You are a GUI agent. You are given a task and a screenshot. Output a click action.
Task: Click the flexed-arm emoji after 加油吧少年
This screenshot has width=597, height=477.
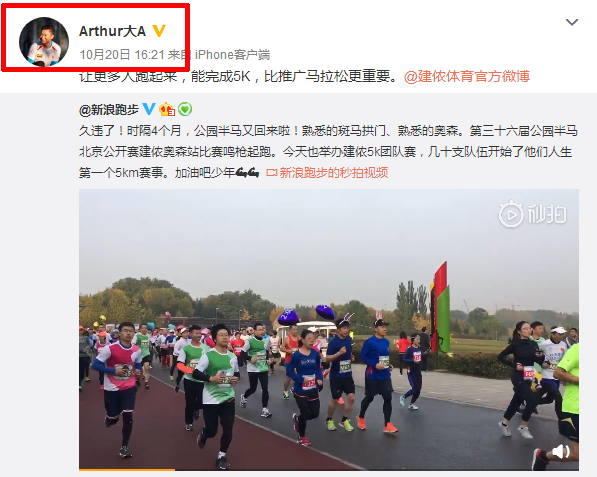(247, 173)
